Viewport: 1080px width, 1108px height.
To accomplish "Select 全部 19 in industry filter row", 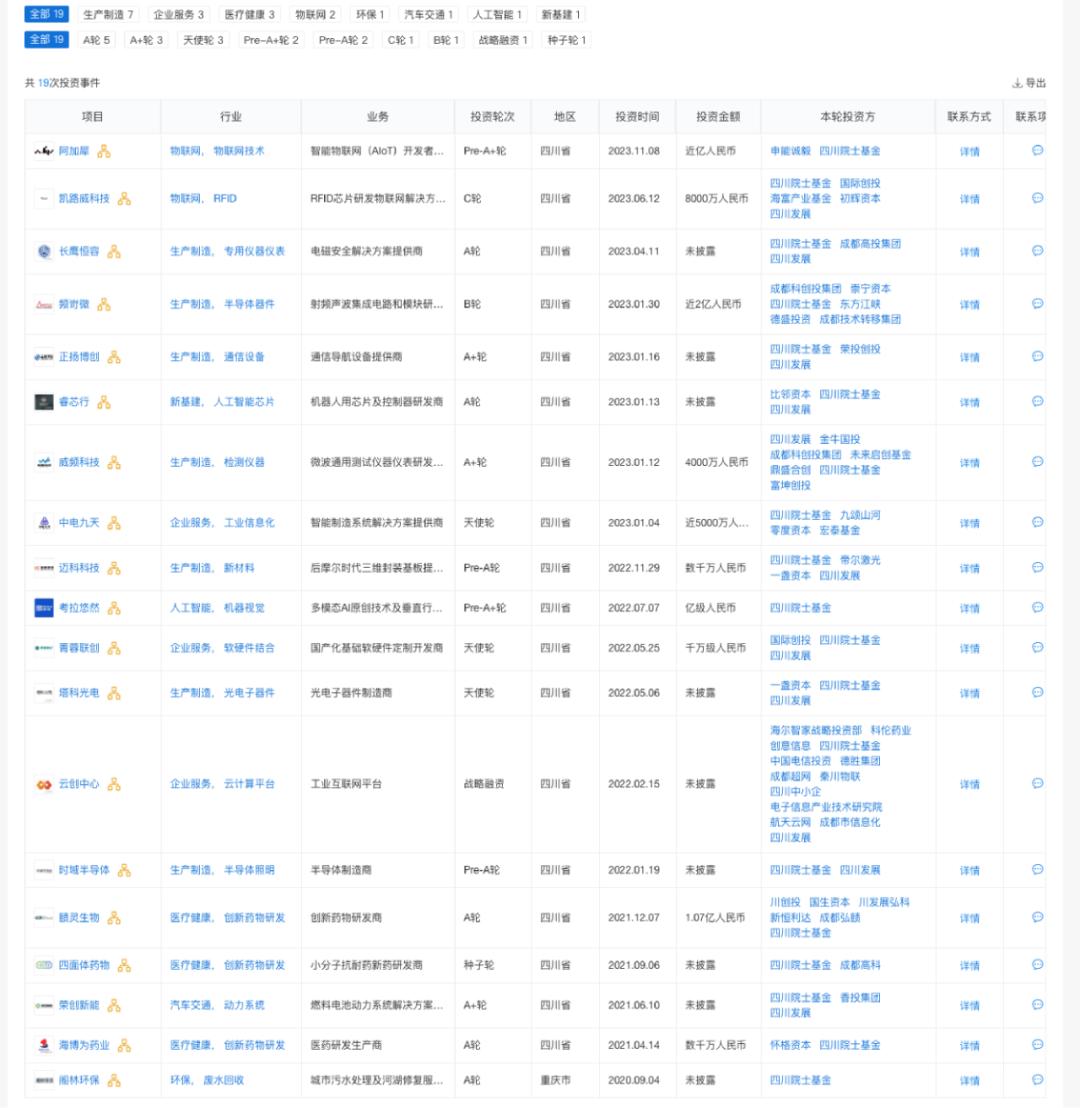I will [x=47, y=14].
